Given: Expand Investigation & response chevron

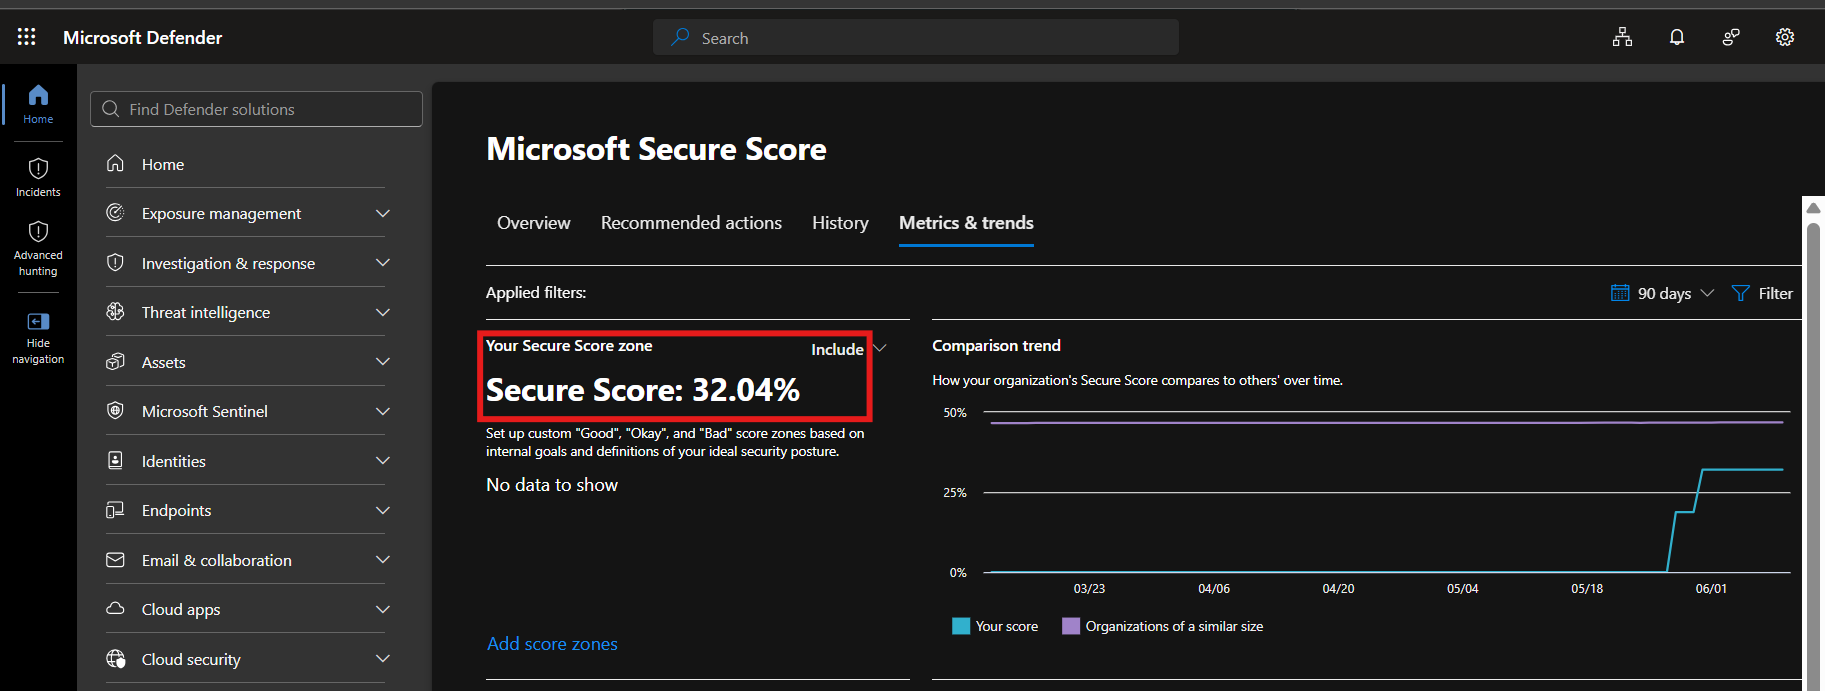Looking at the screenshot, I should (382, 262).
